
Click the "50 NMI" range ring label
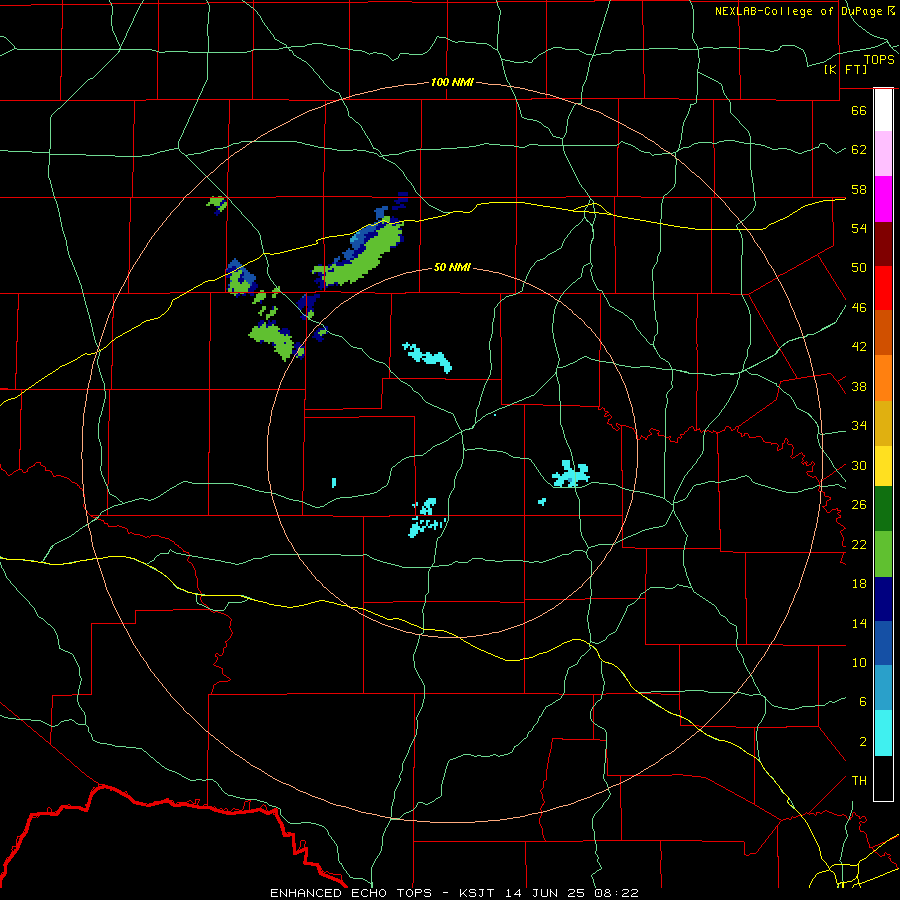click(452, 267)
